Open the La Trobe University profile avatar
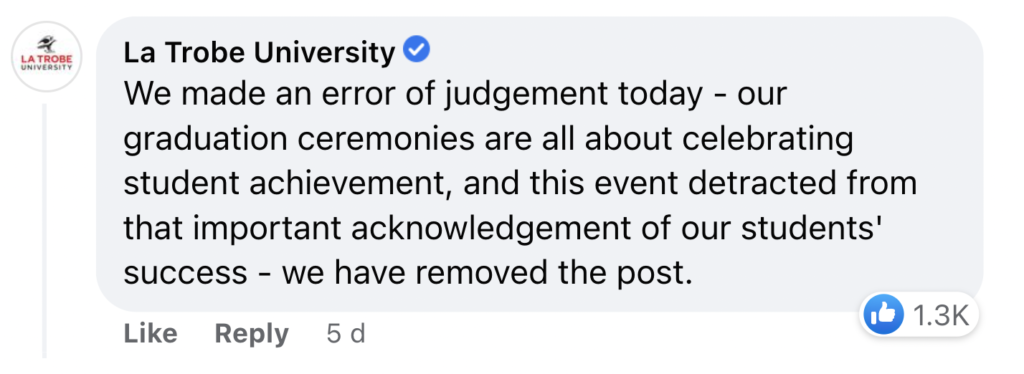This screenshot has width=1024, height=374. 46,56
